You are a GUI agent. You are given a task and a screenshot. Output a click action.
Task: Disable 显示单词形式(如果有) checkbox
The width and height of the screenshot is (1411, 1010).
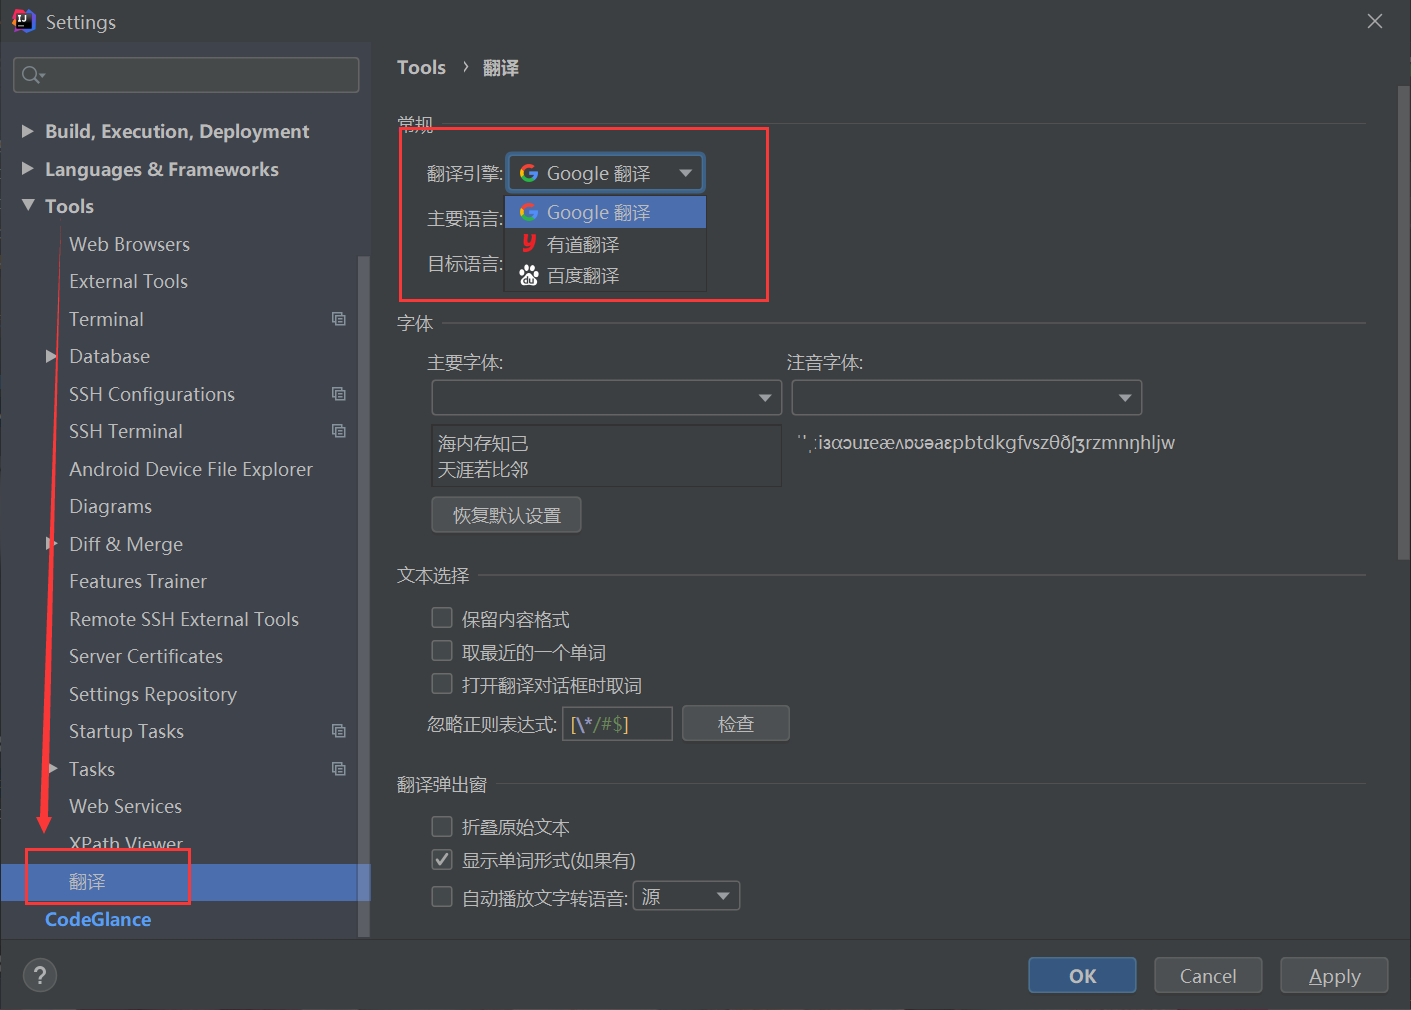441,859
